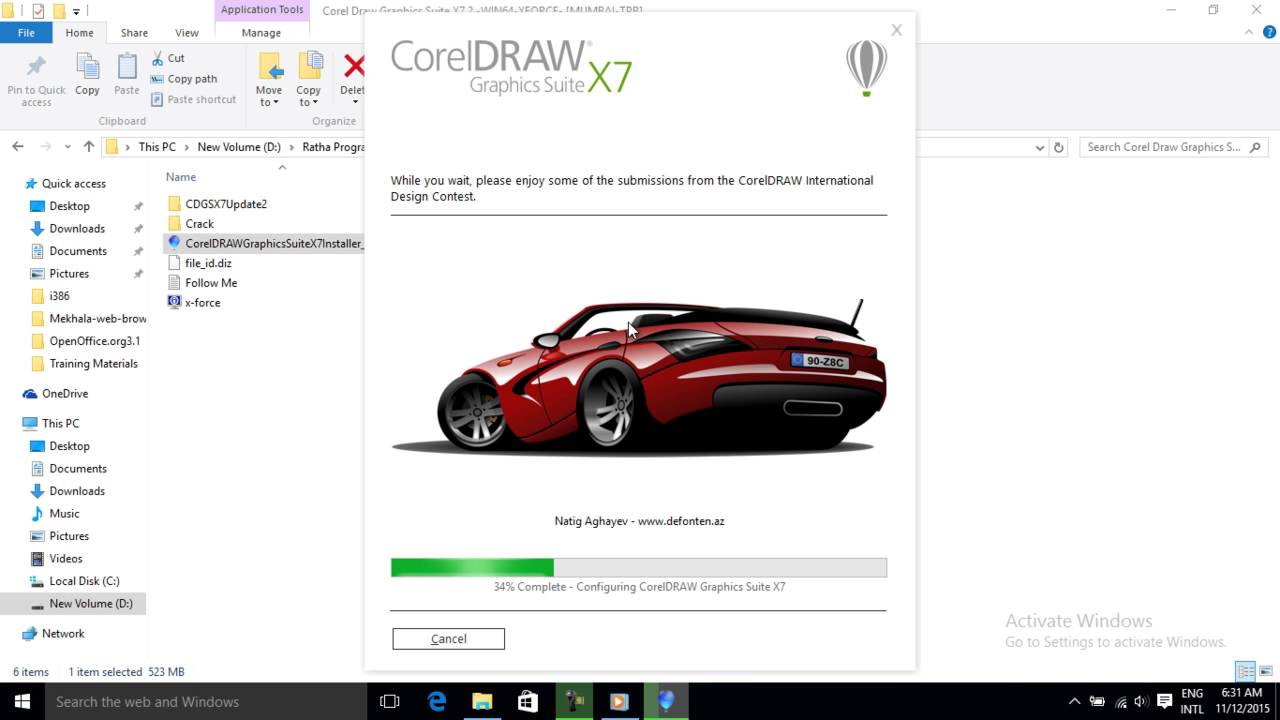
Task: Open the Manage ribbon tab
Action: click(x=261, y=33)
